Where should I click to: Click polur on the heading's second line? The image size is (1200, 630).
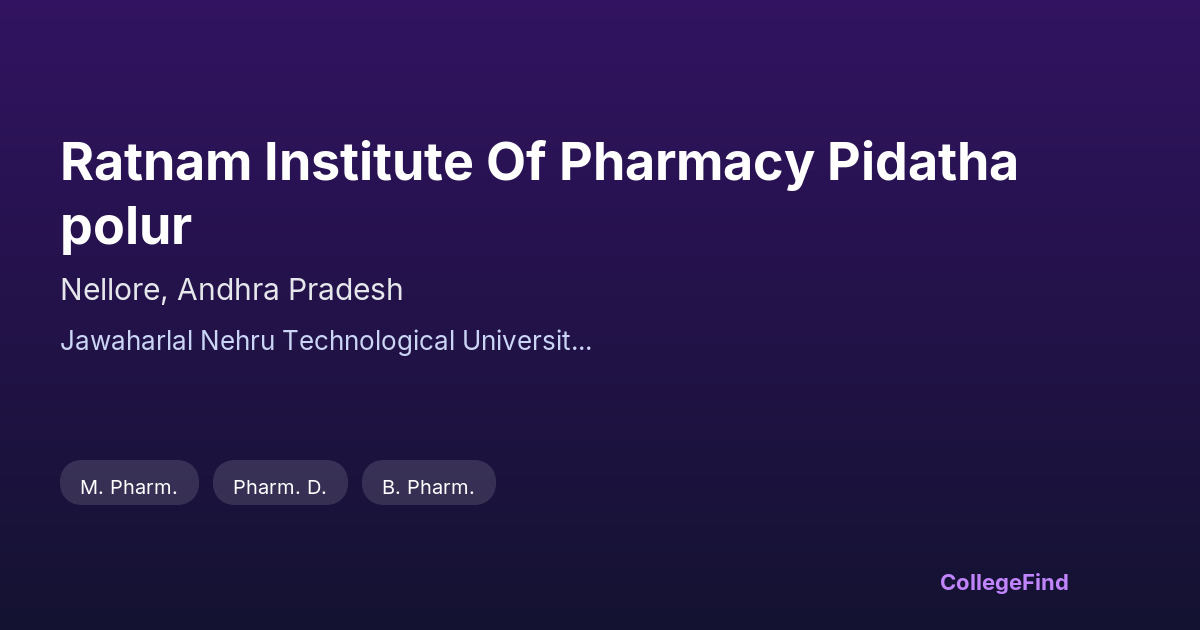coord(125,226)
